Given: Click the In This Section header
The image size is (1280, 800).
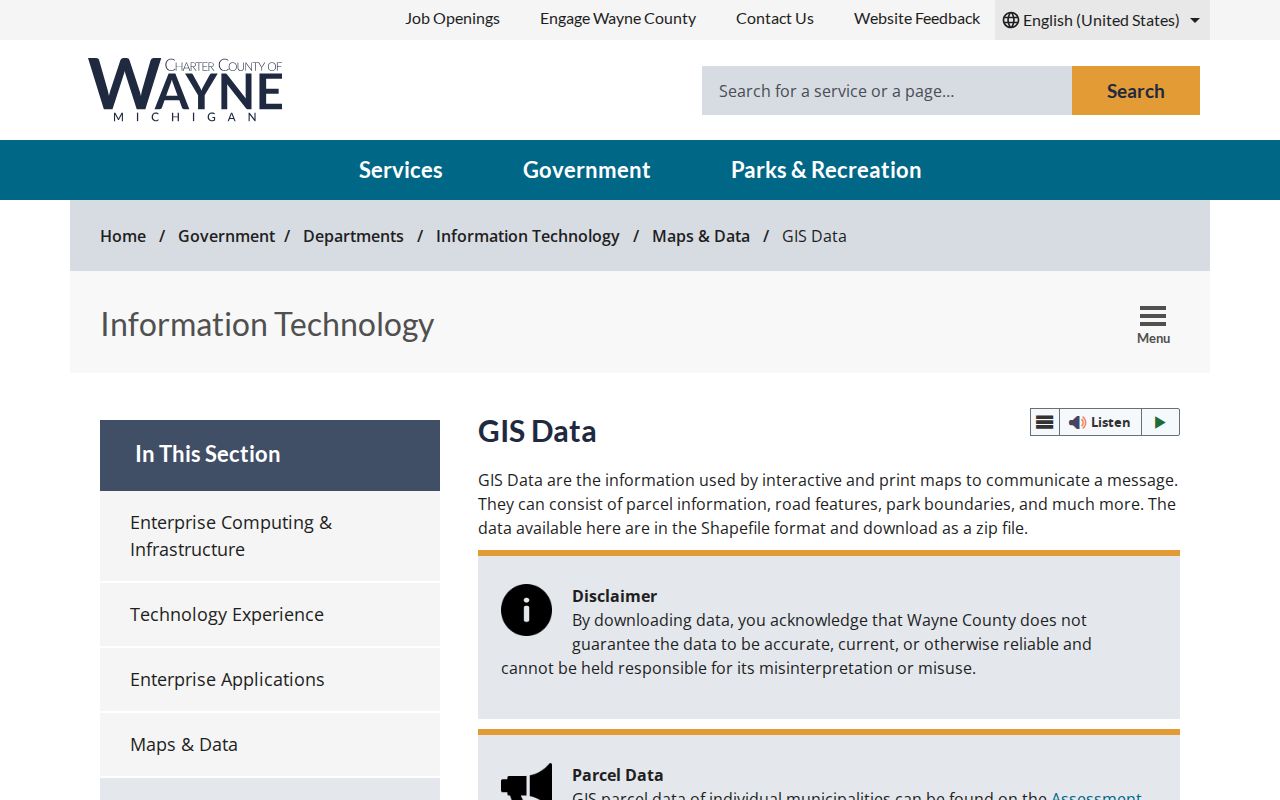Looking at the screenshot, I should pos(270,455).
